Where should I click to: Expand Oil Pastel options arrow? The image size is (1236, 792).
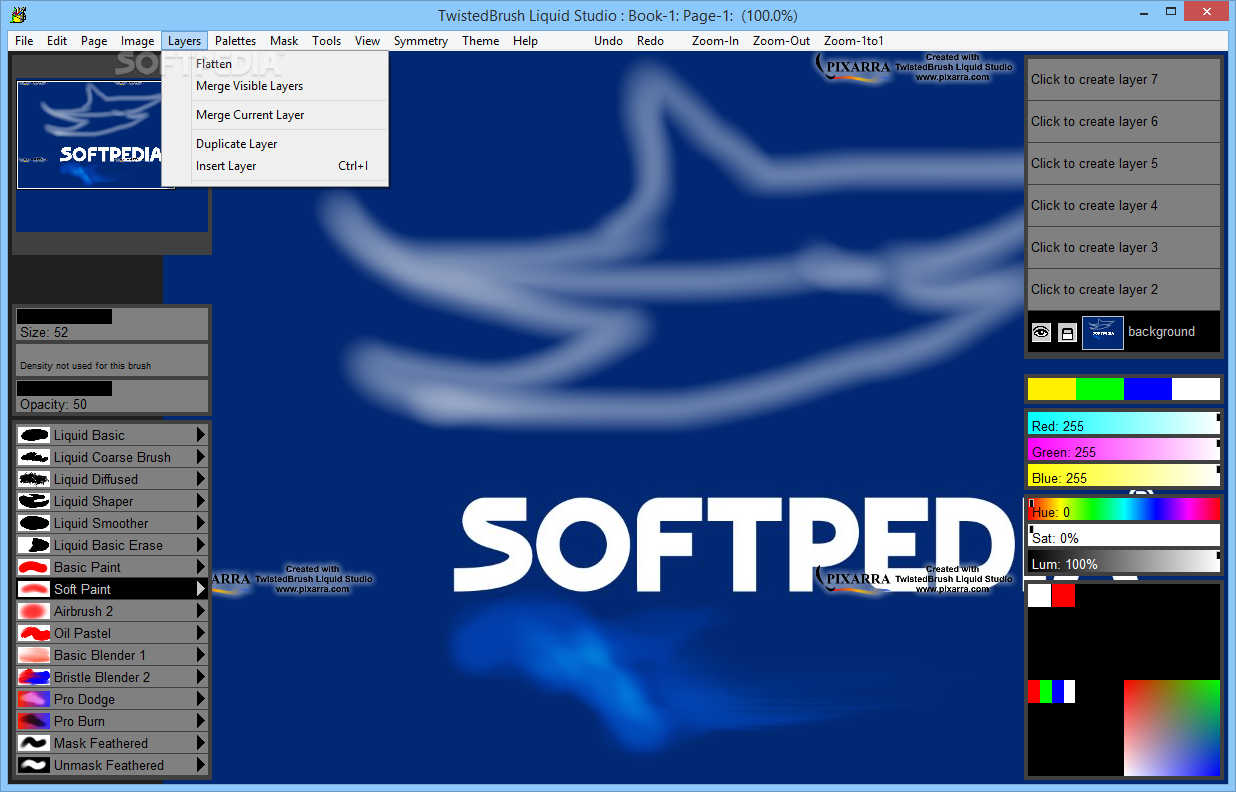[x=201, y=633]
